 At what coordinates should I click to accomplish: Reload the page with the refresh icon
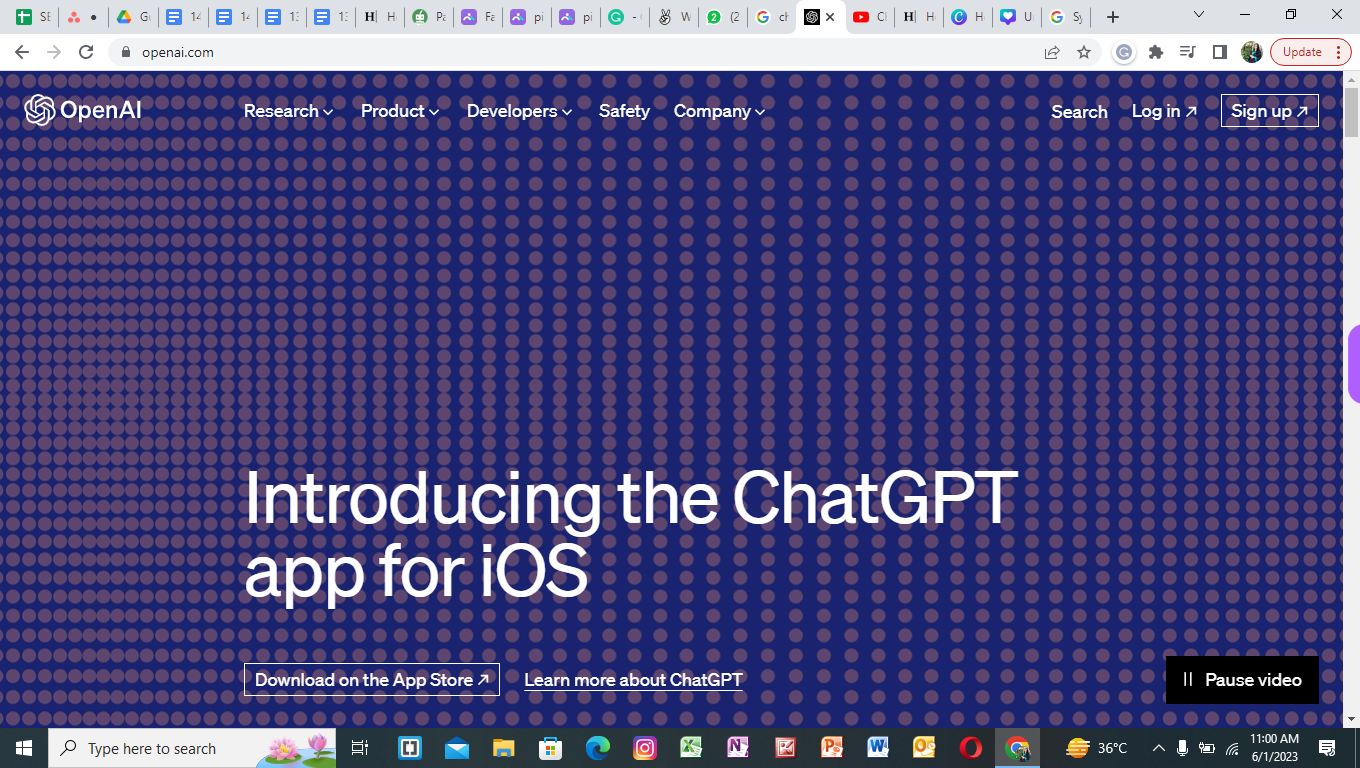click(x=86, y=52)
